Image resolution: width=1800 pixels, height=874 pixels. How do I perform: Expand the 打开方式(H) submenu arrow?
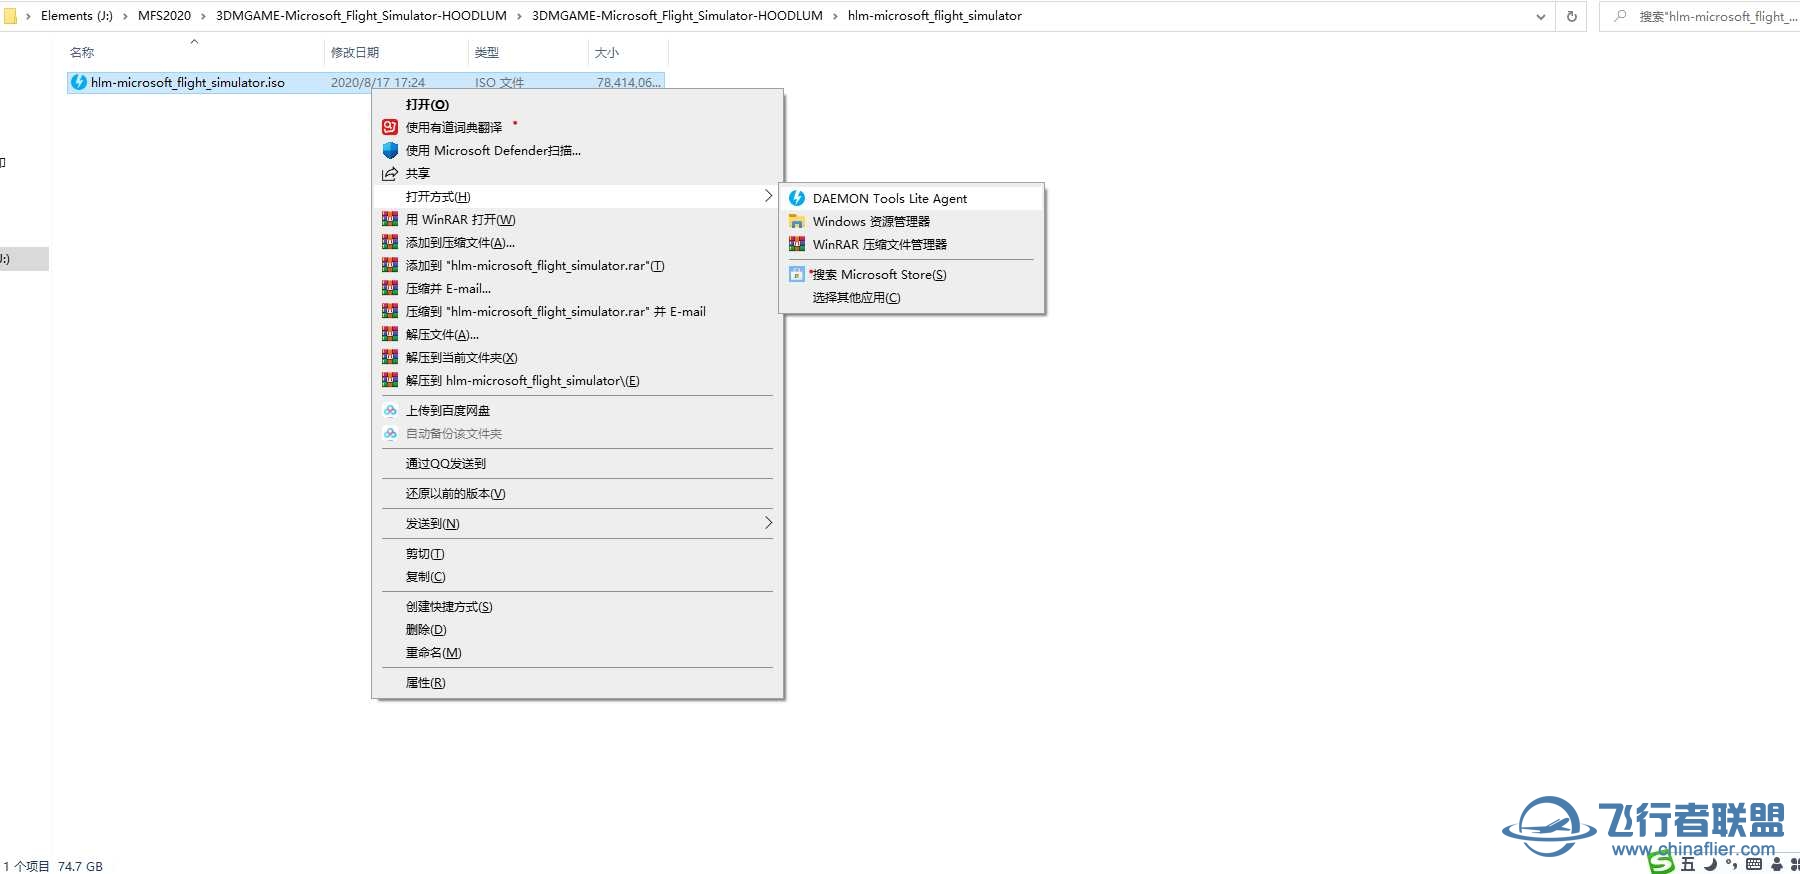click(x=768, y=196)
